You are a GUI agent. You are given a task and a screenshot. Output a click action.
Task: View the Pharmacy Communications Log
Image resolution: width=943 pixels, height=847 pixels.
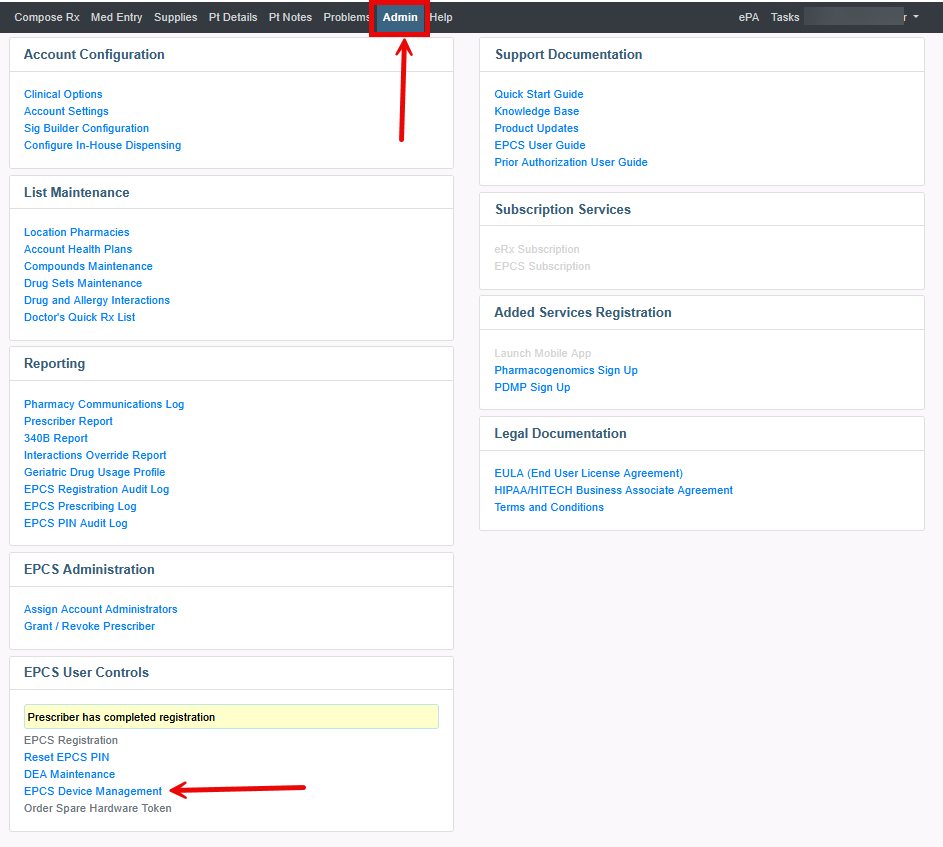tap(104, 404)
